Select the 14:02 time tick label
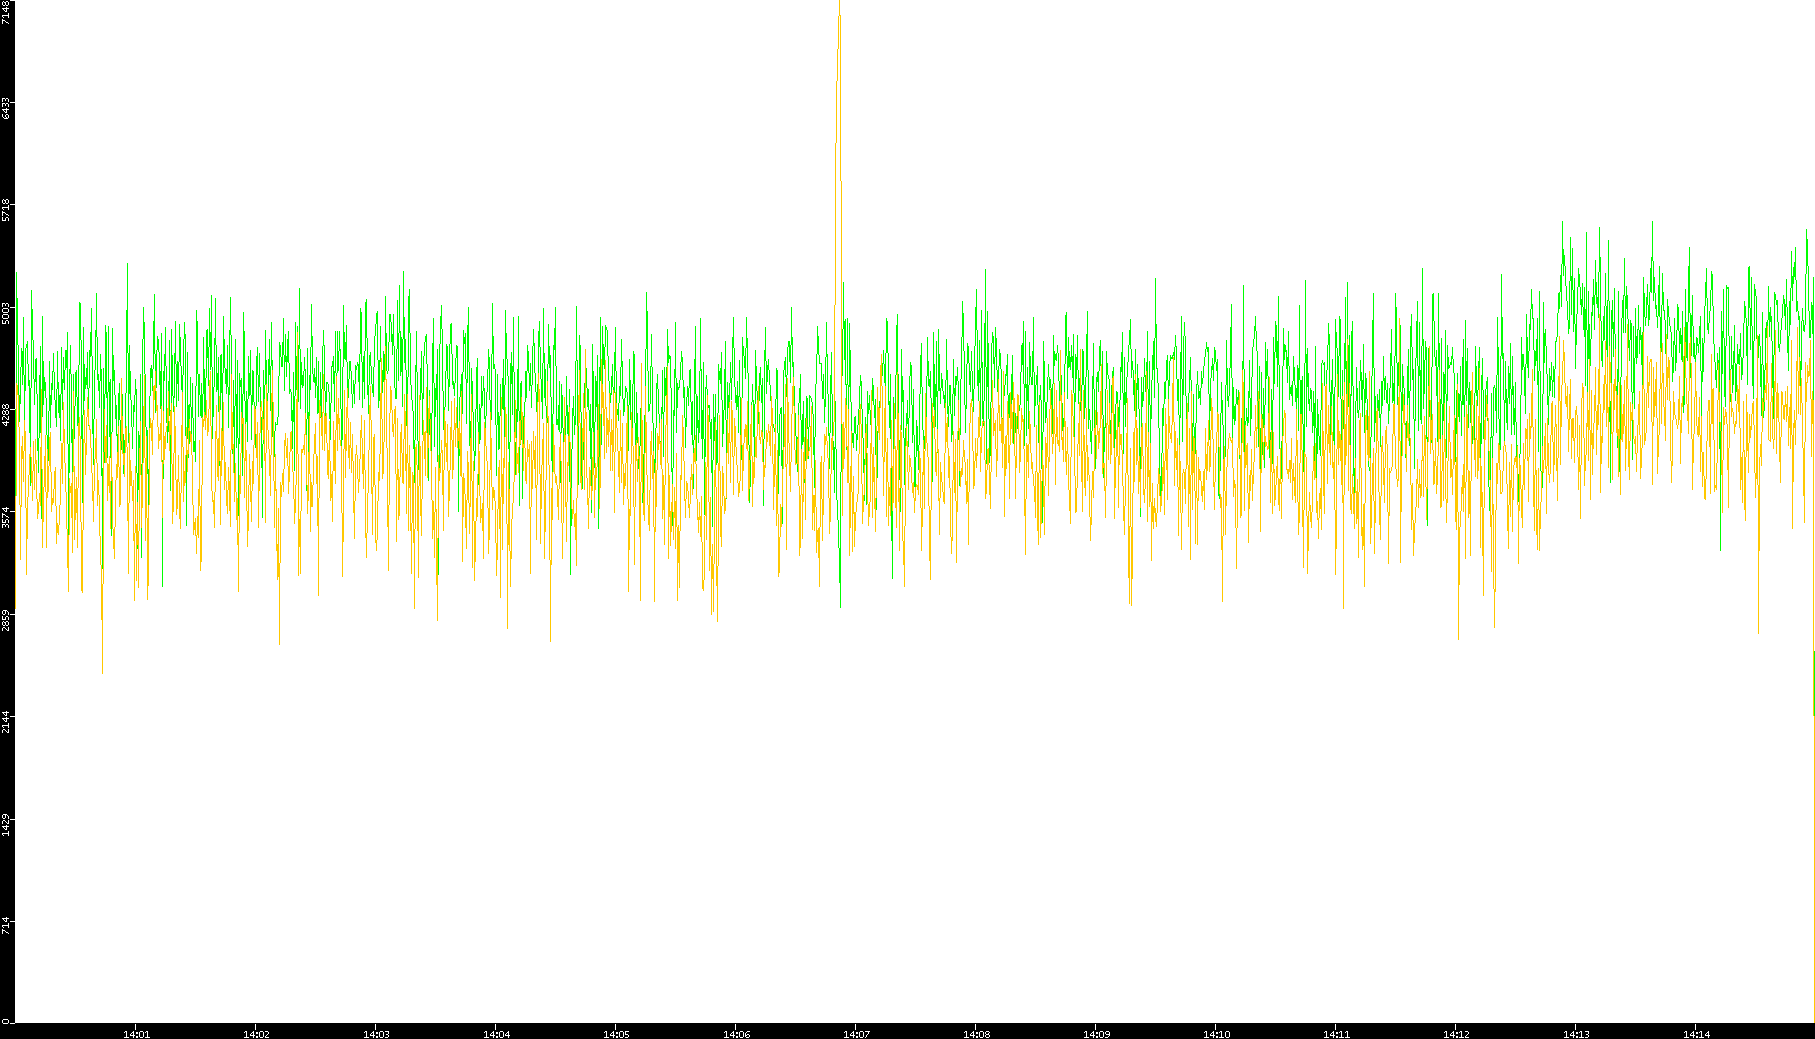The image size is (1815, 1039). [x=256, y=1033]
